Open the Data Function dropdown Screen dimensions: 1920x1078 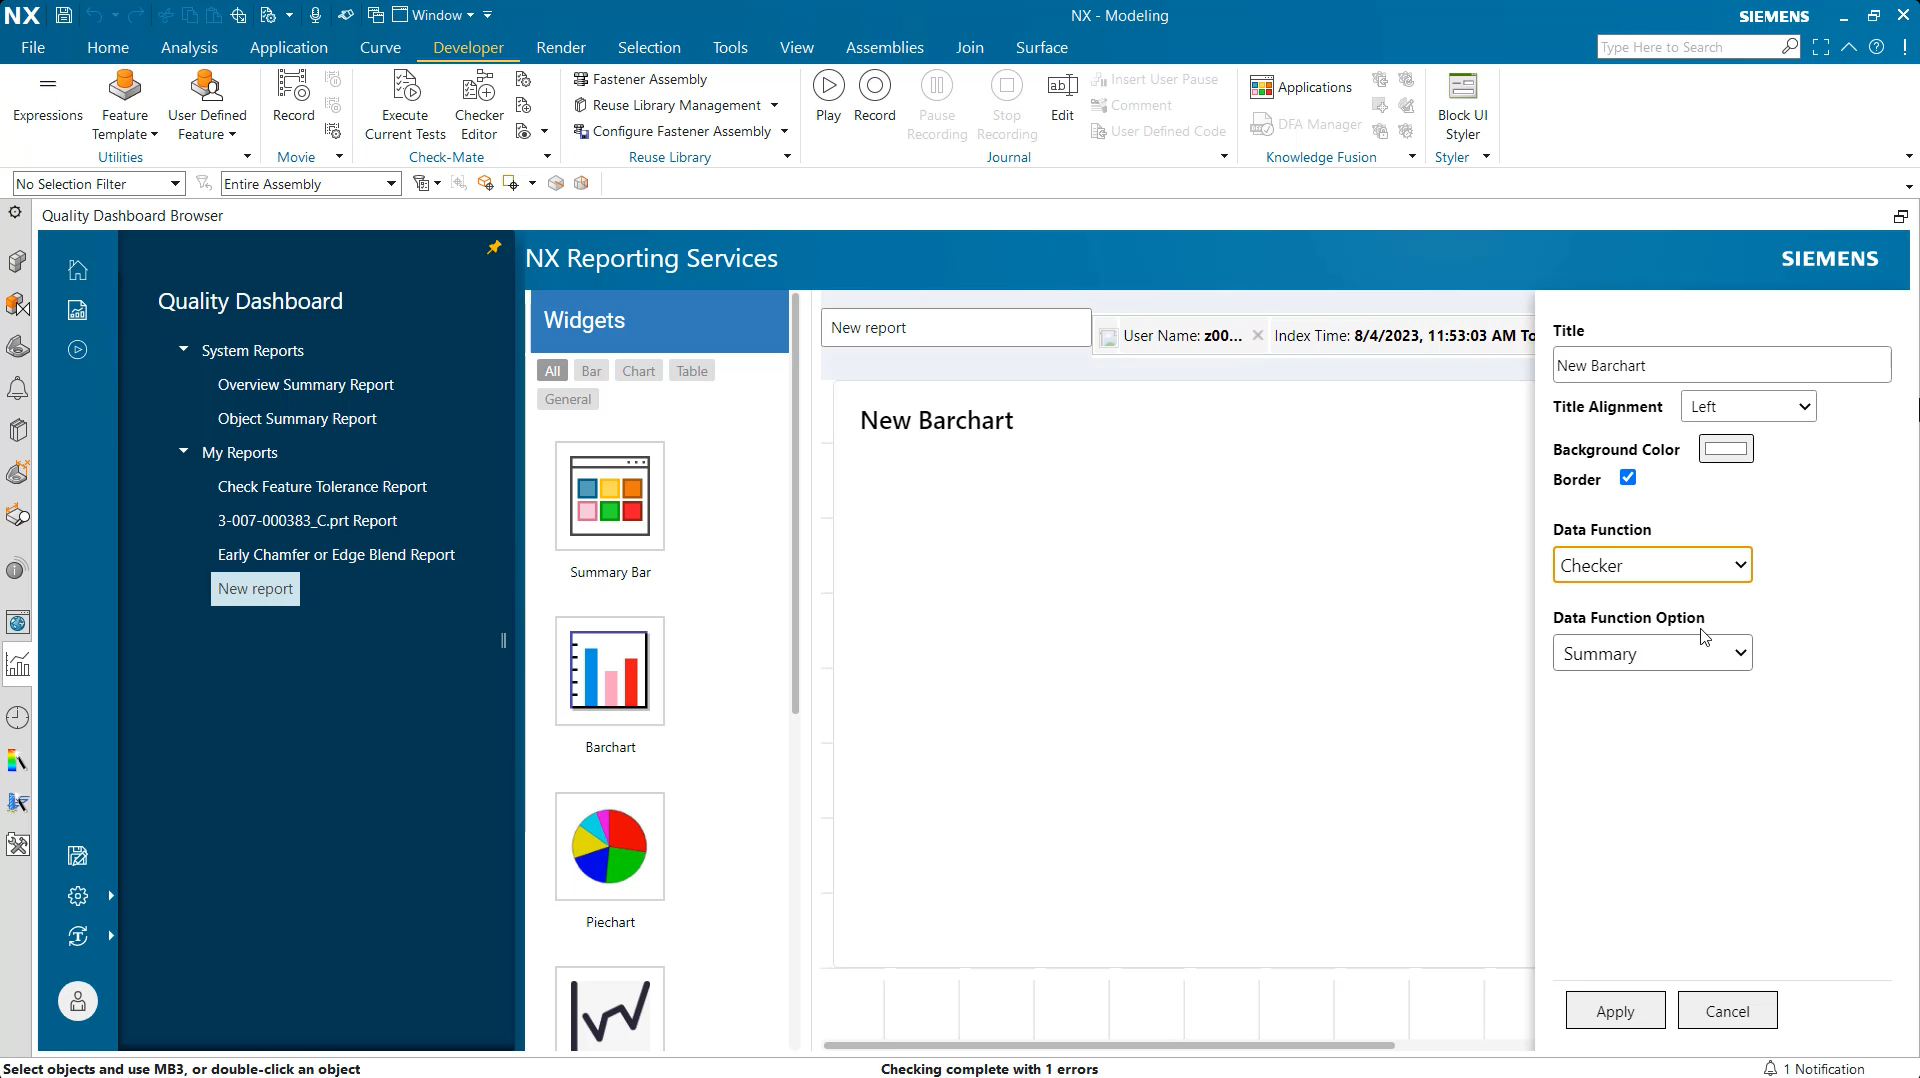click(1652, 565)
